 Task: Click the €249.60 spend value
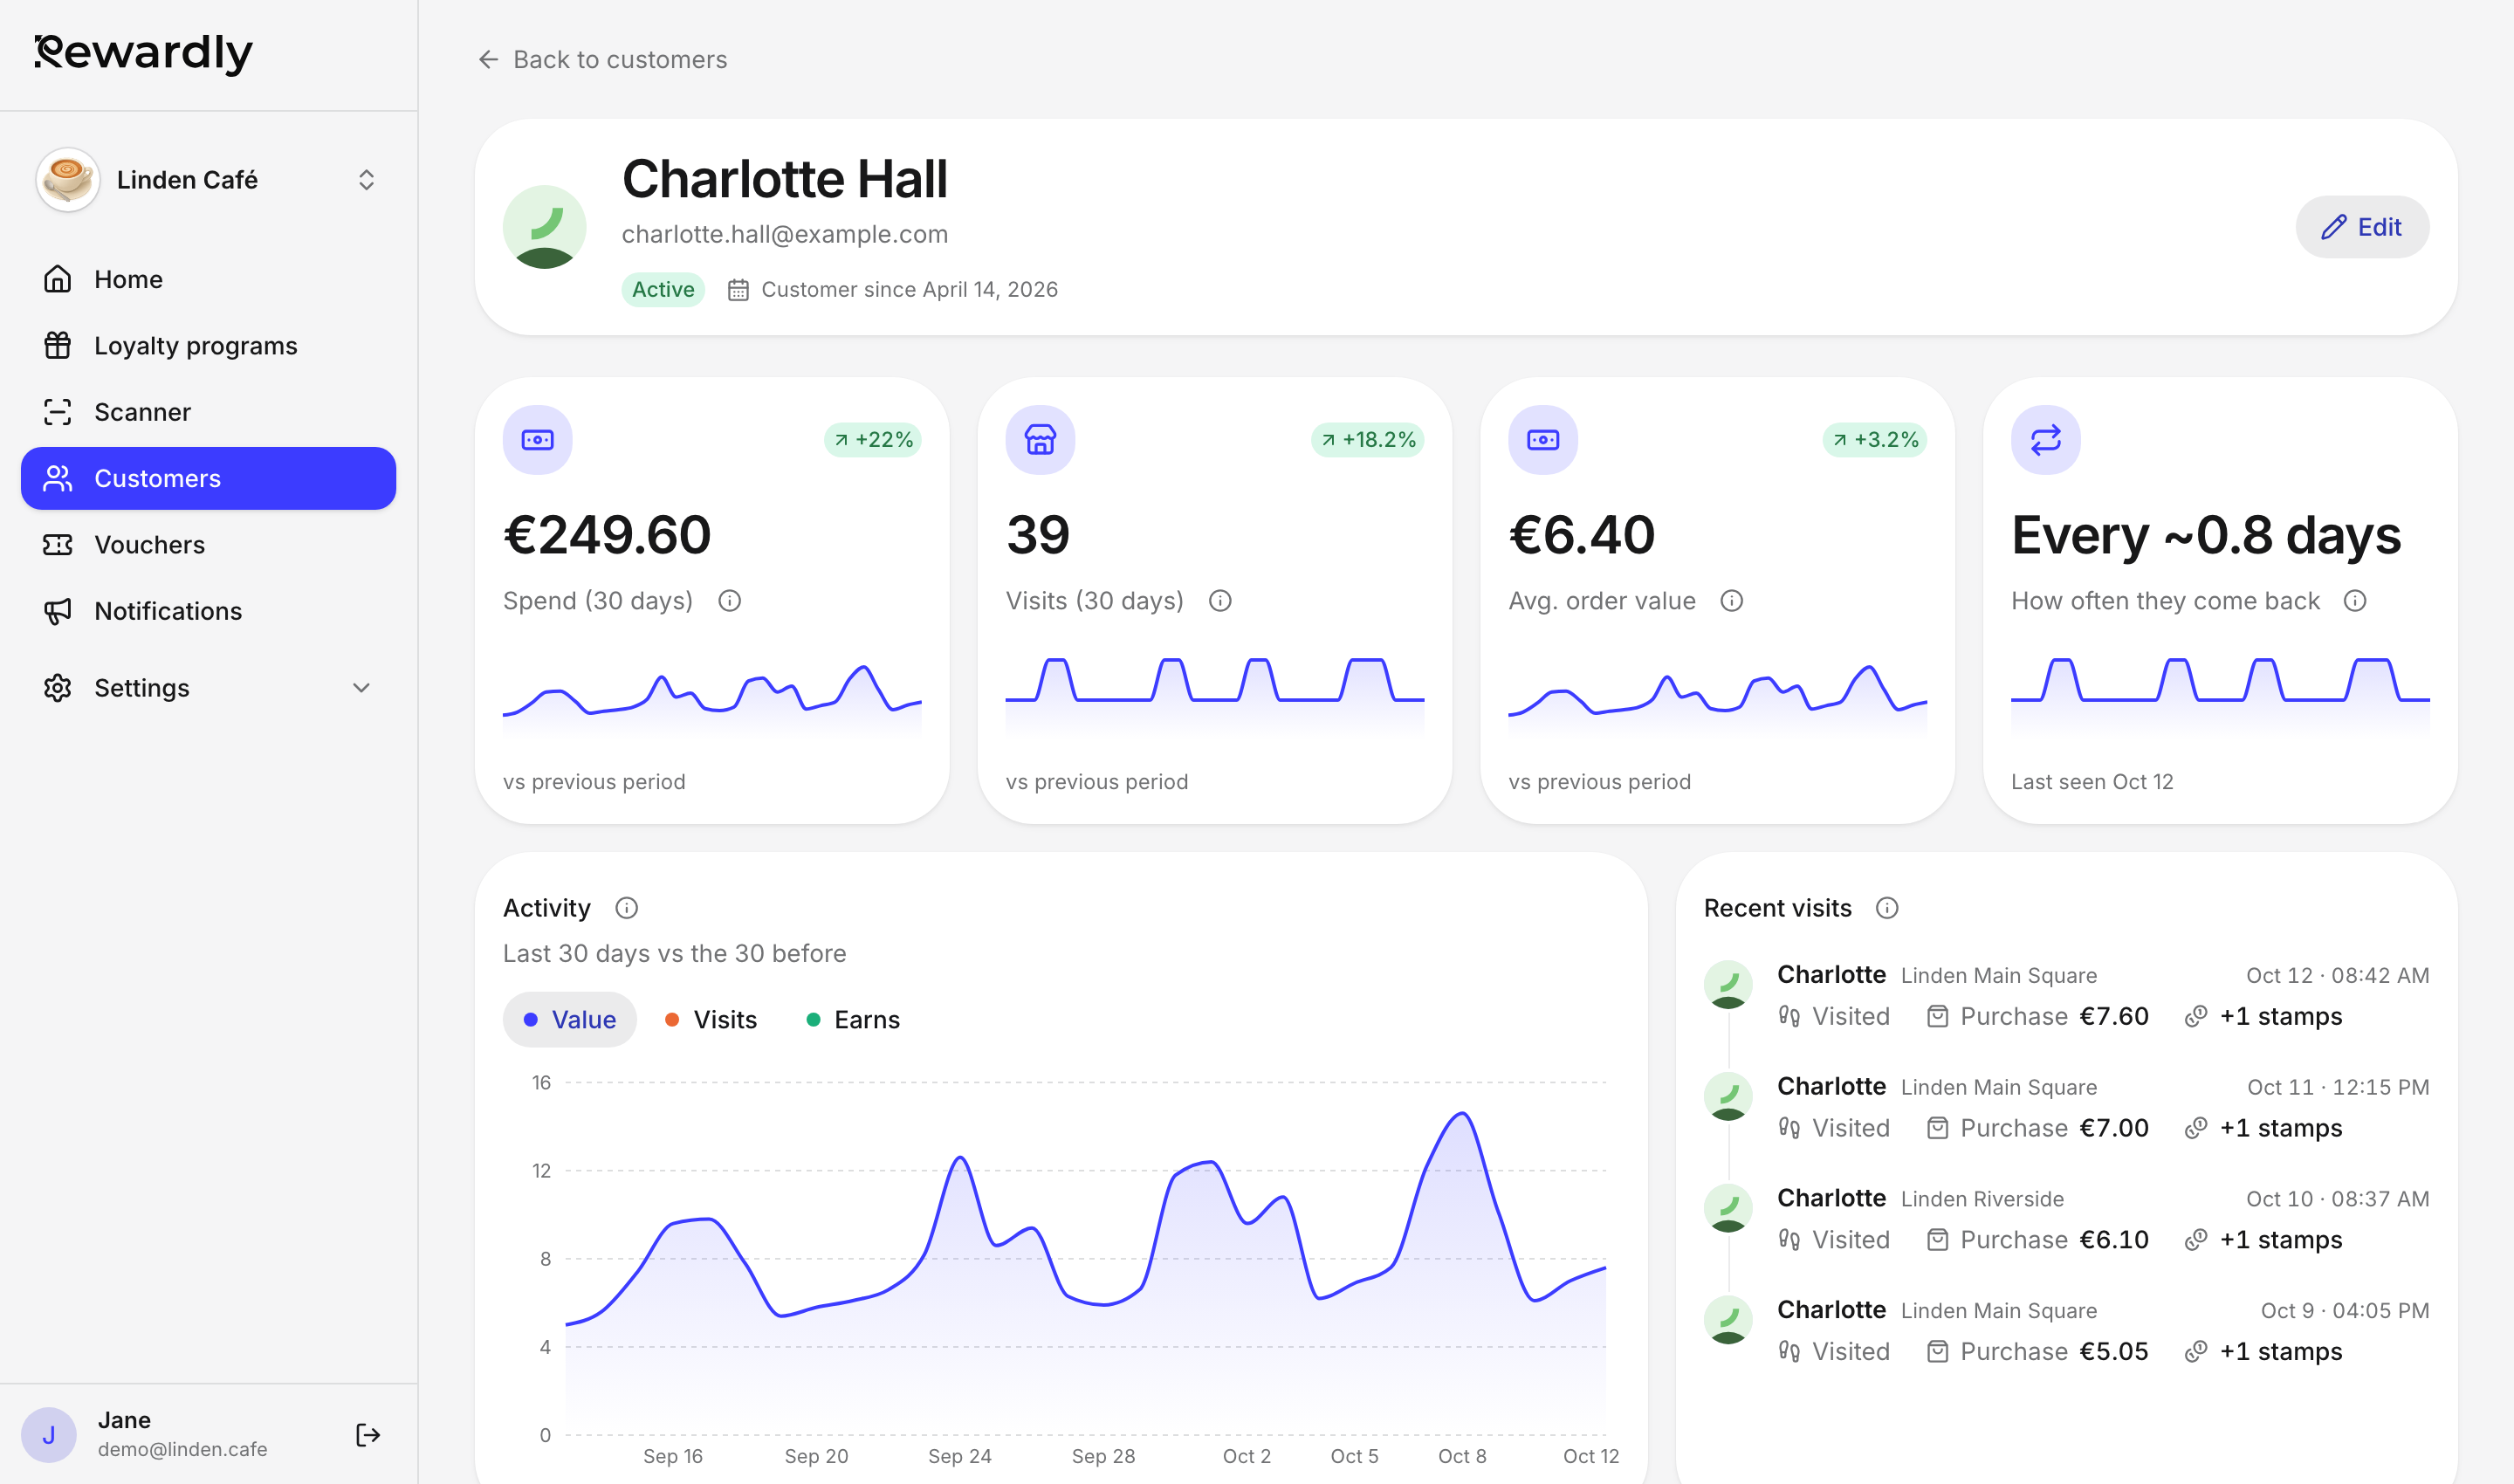pyautogui.click(x=607, y=535)
